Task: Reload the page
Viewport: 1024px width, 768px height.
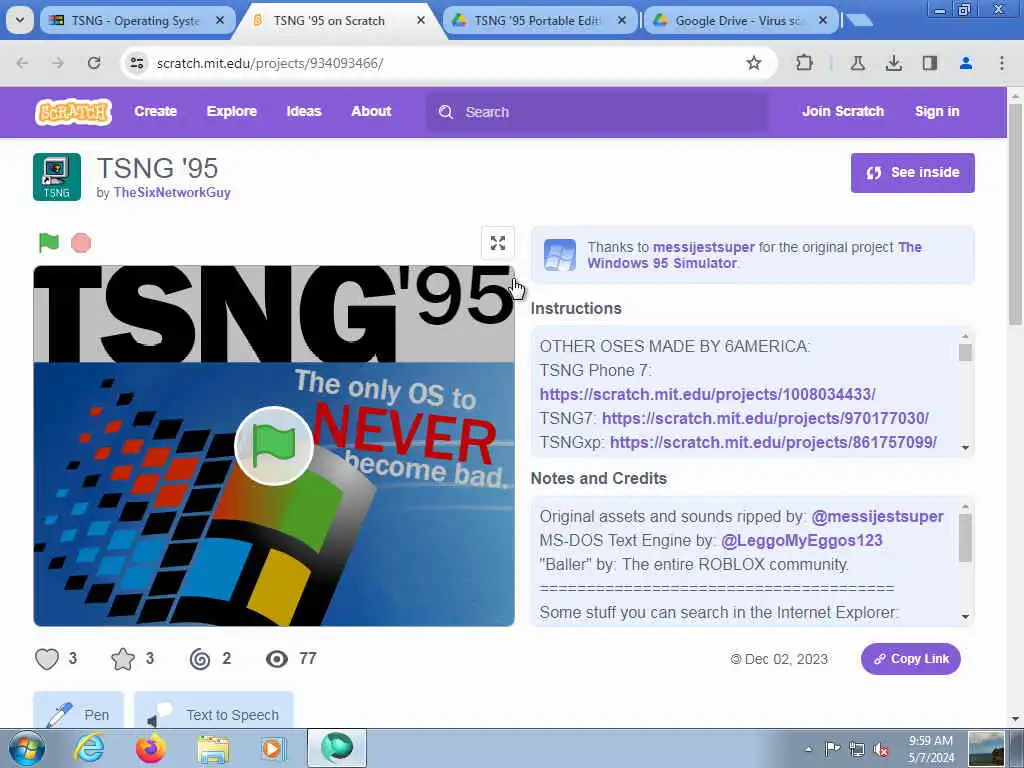Action: point(94,63)
